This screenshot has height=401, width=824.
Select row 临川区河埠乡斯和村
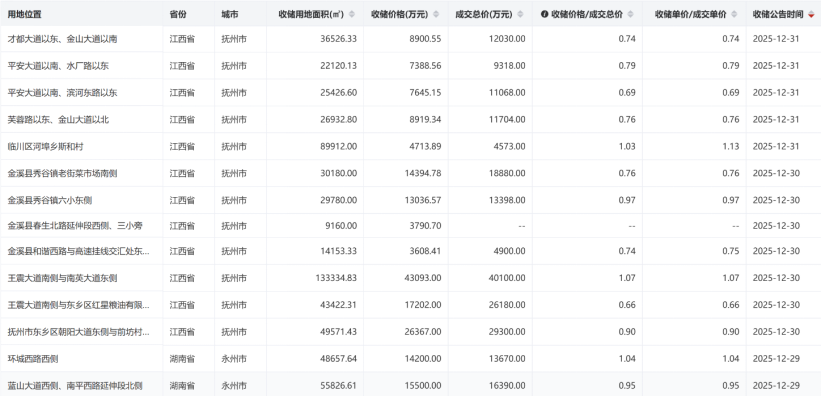coord(412,146)
